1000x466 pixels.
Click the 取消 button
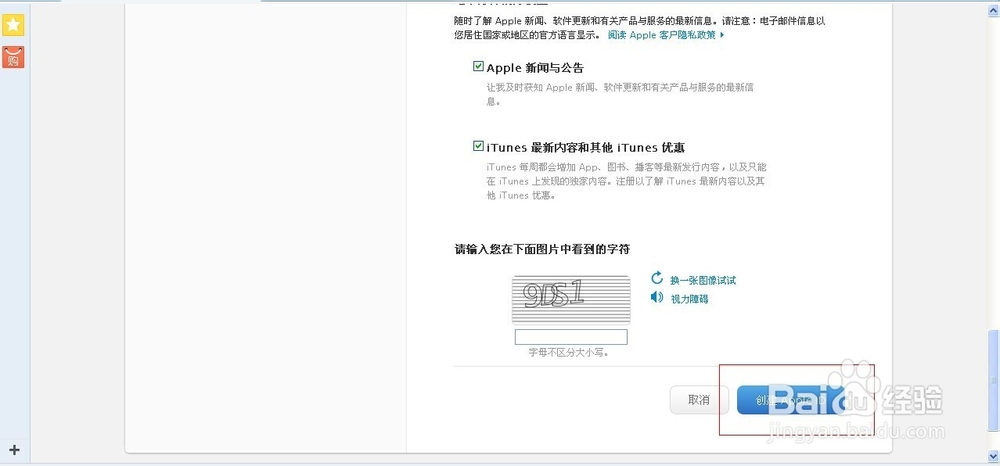699,400
